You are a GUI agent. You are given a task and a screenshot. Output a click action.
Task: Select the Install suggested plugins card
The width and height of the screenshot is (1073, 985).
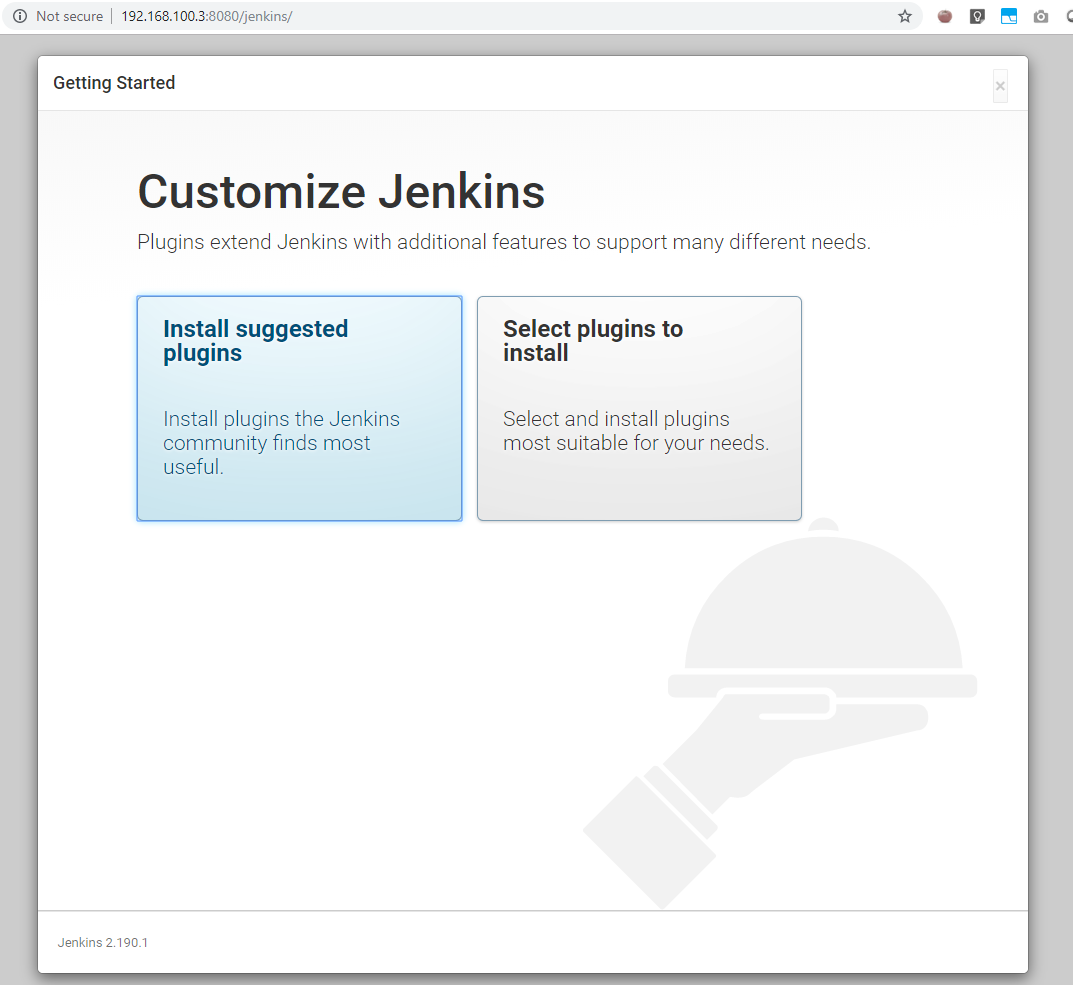click(298, 408)
